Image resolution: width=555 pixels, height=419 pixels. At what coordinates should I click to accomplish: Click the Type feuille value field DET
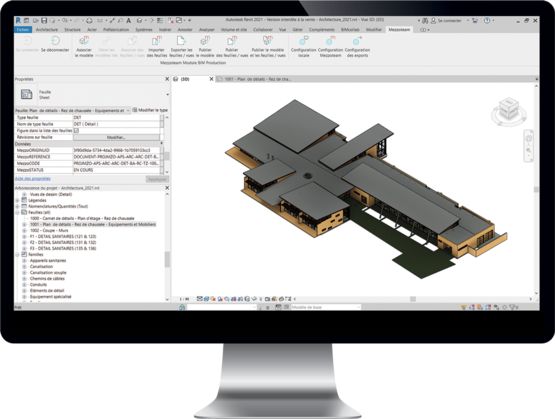pos(116,117)
